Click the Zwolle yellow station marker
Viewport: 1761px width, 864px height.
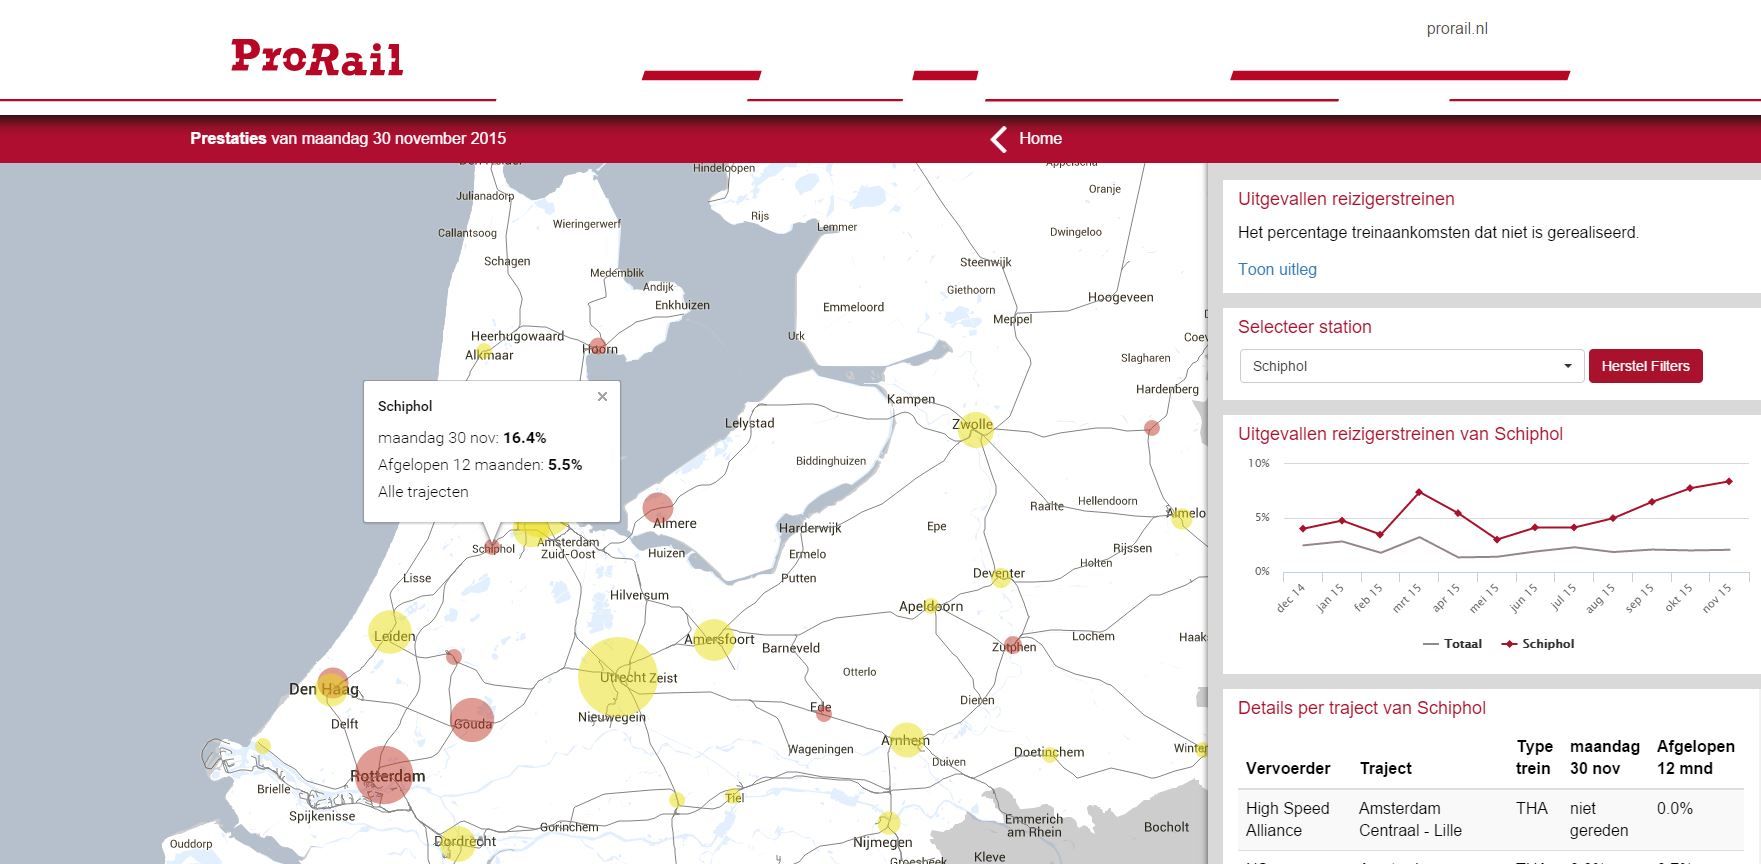974,430
